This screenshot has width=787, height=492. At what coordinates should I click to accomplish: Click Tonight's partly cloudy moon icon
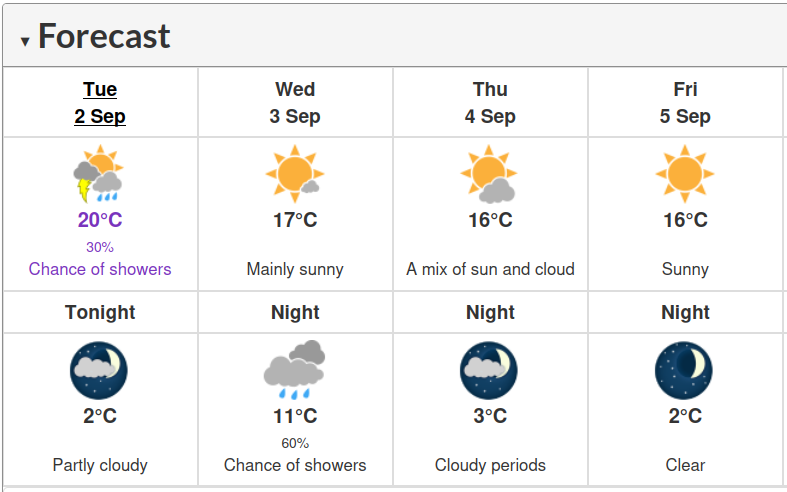pyautogui.click(x=99, y=371)
